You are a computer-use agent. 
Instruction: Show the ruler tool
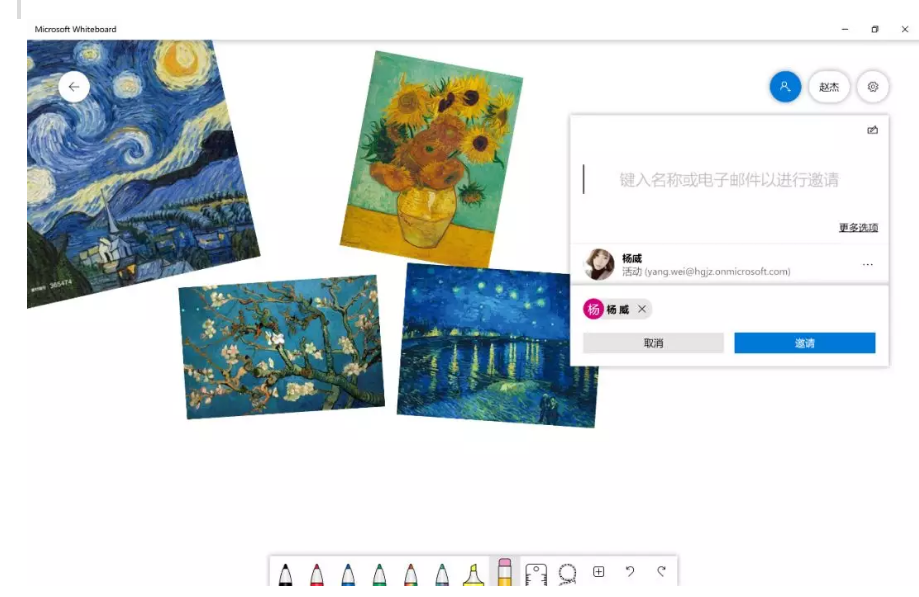(536, 574)
